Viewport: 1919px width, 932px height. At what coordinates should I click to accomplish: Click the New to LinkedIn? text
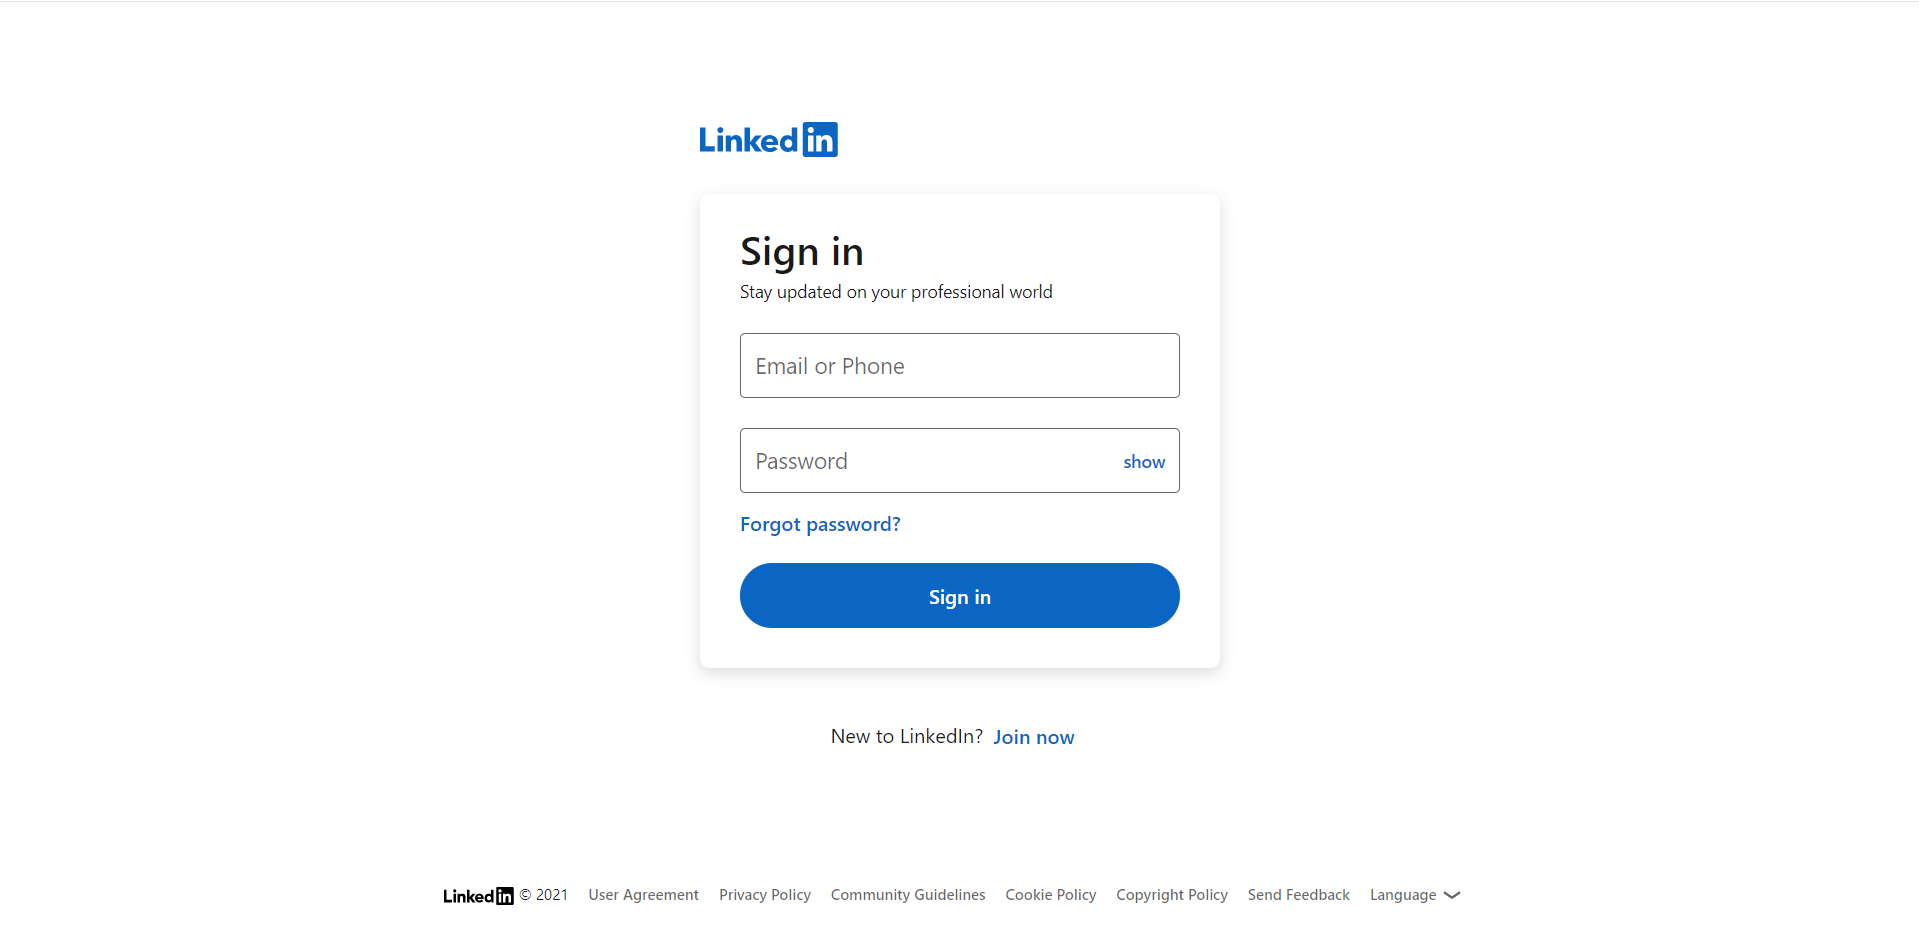coord(906,737)
